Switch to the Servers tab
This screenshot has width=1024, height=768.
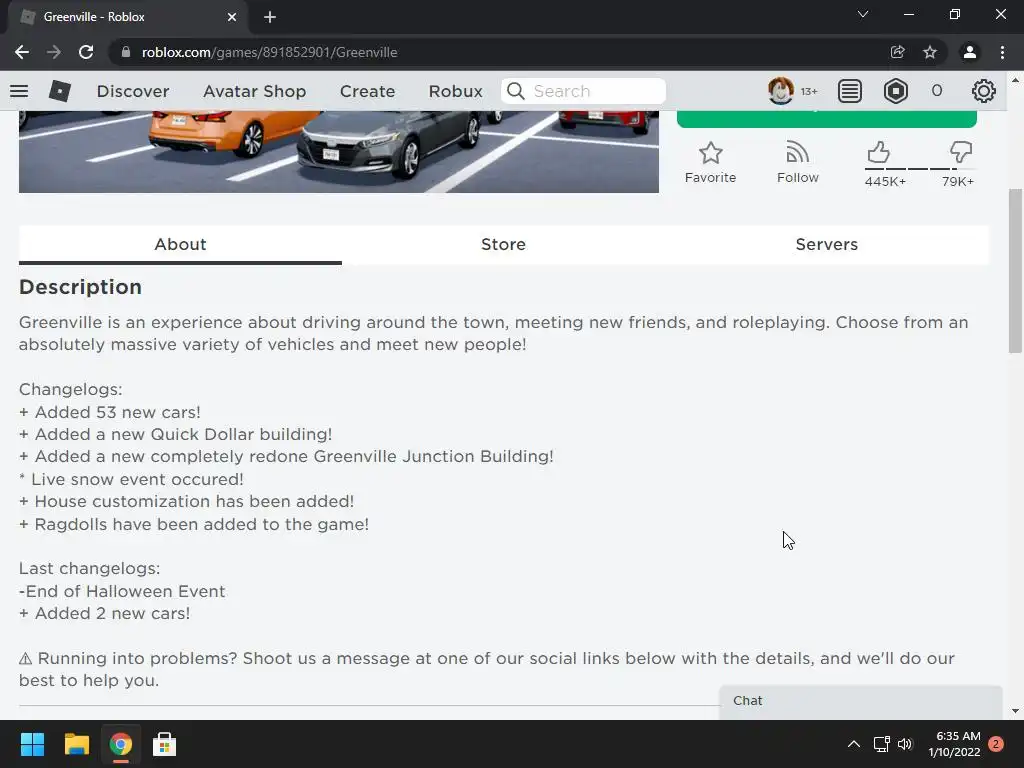point(827,244)
